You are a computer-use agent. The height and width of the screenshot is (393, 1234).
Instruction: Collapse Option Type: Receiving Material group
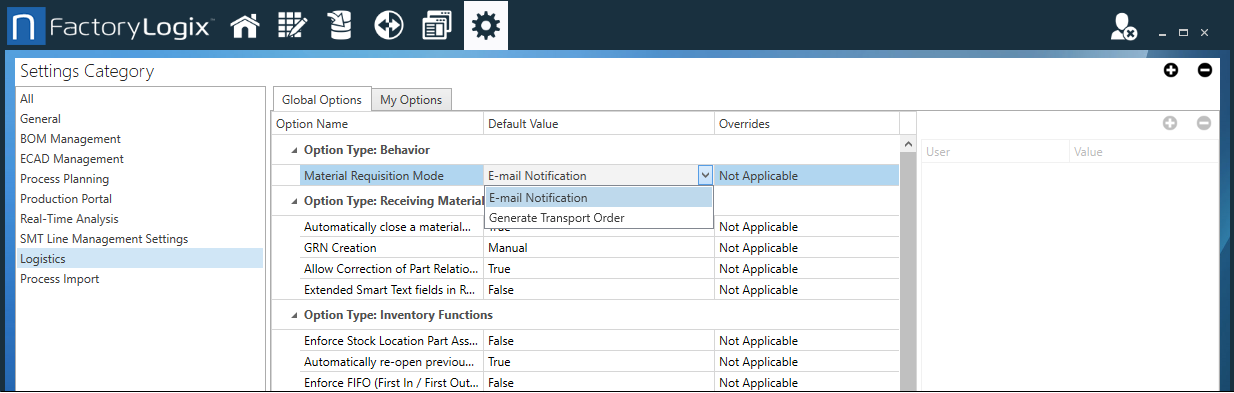(294, 202)
